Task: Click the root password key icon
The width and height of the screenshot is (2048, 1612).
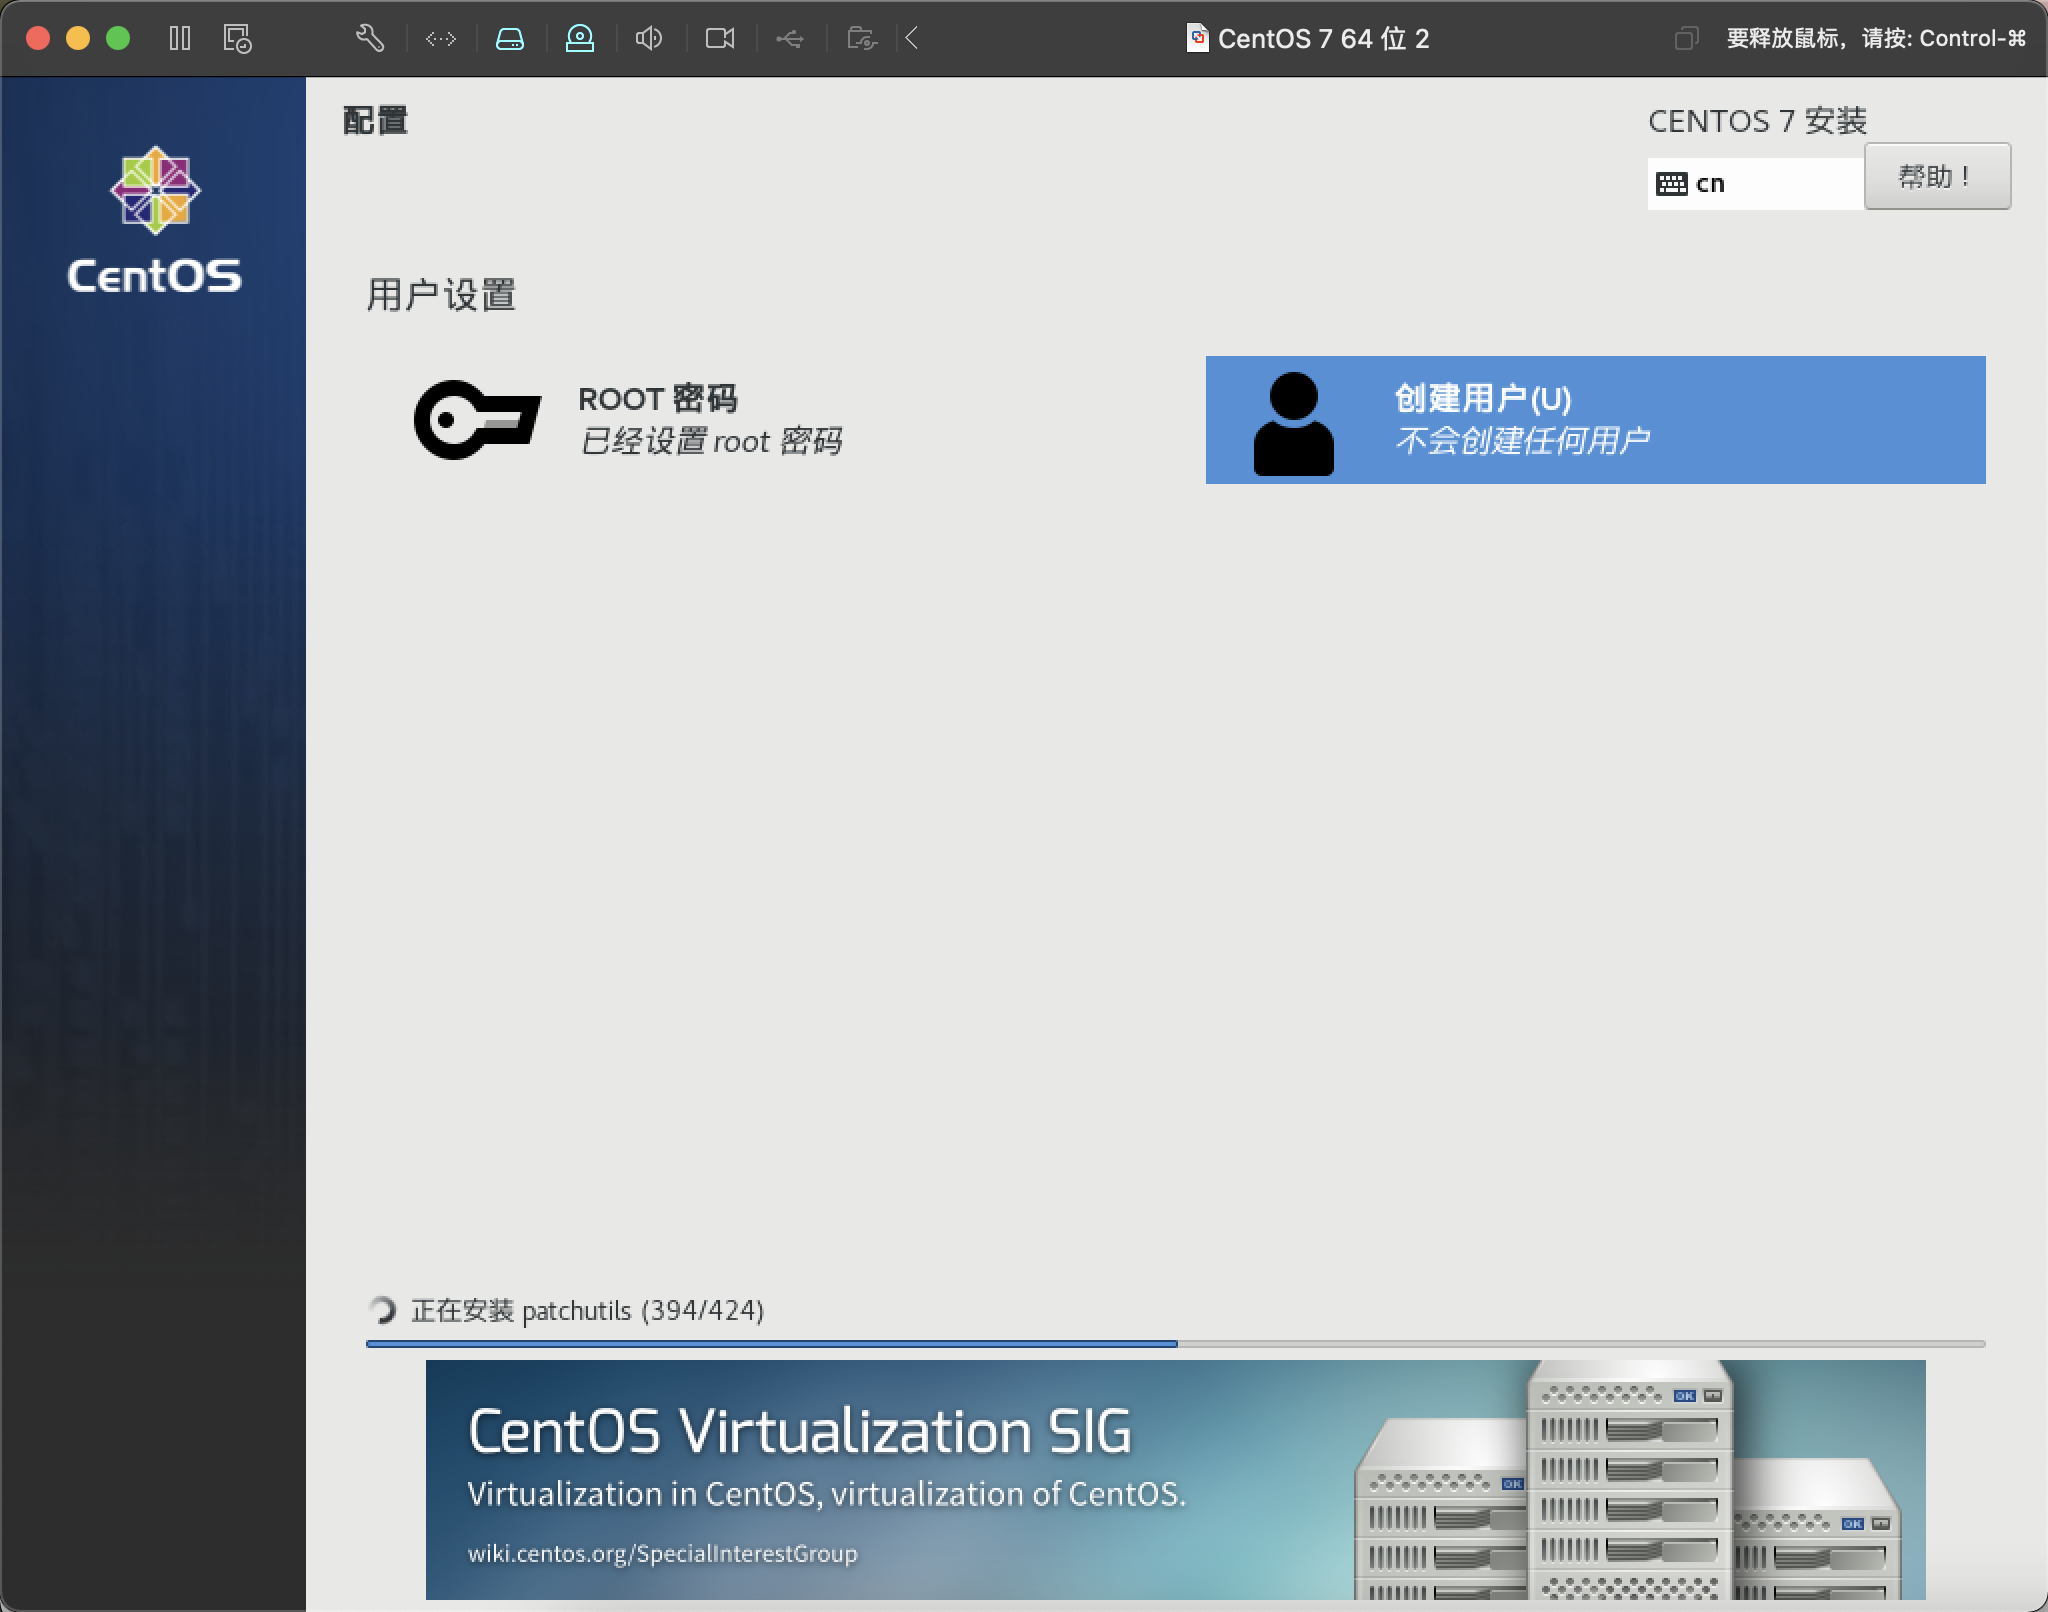Action: point(478,420)
